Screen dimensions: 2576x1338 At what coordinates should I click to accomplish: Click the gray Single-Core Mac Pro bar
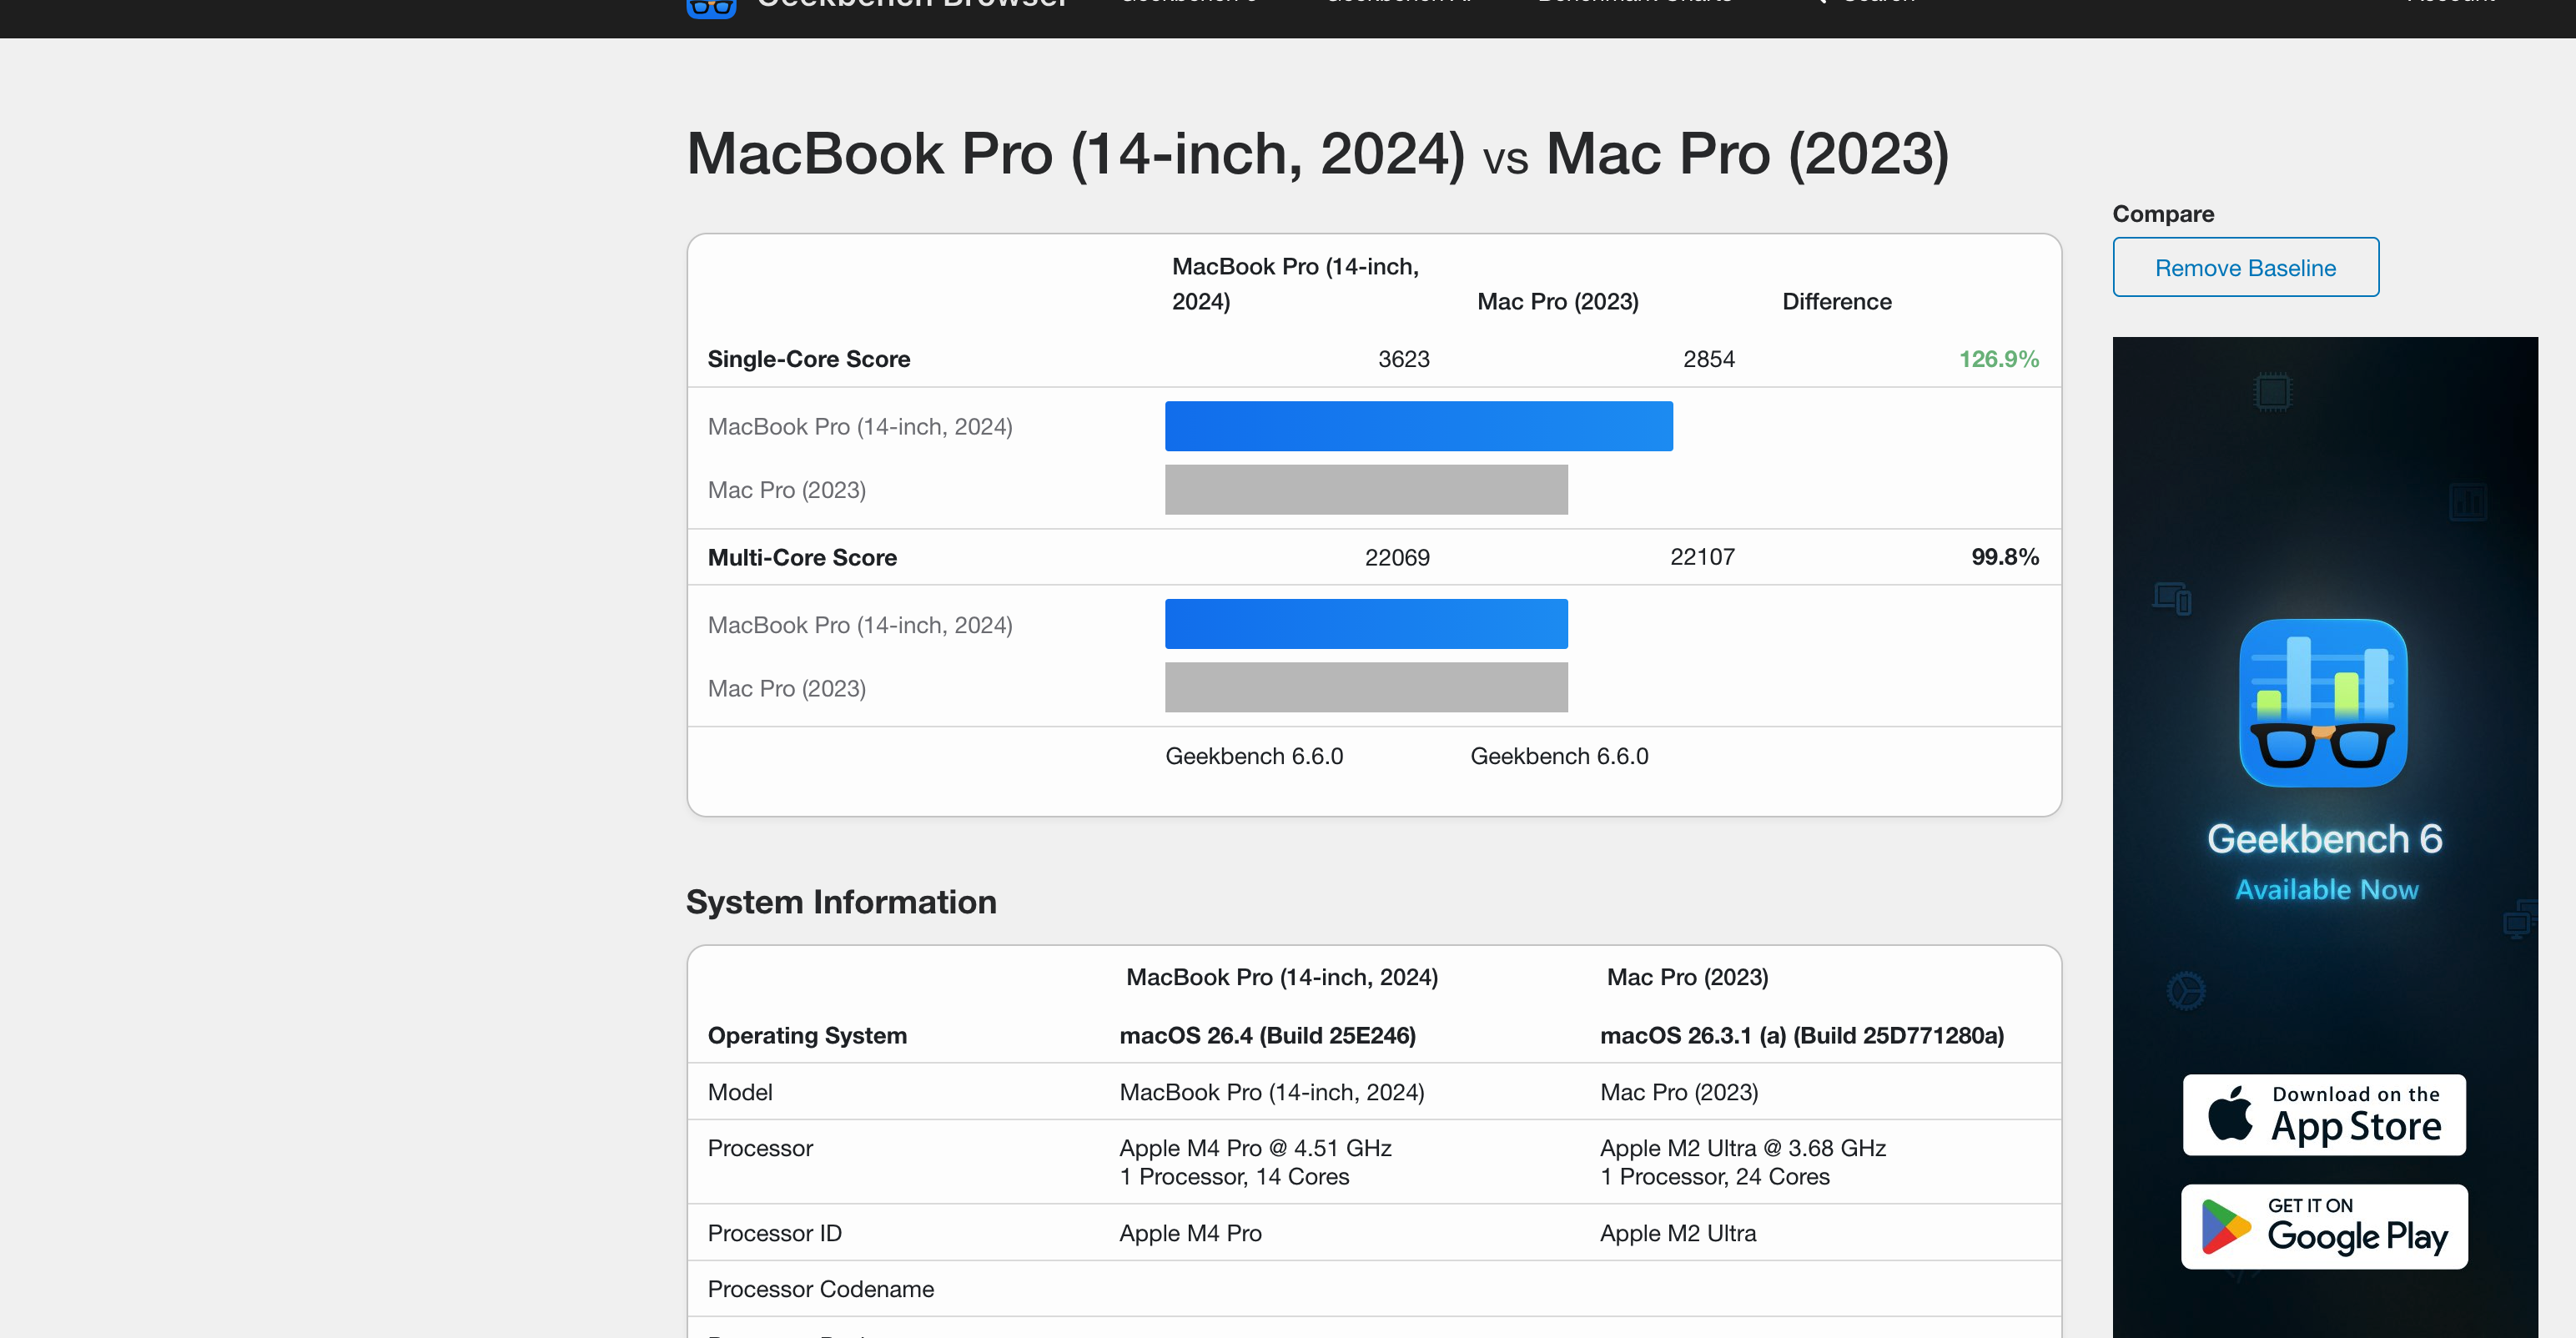tap(1366, 490)
